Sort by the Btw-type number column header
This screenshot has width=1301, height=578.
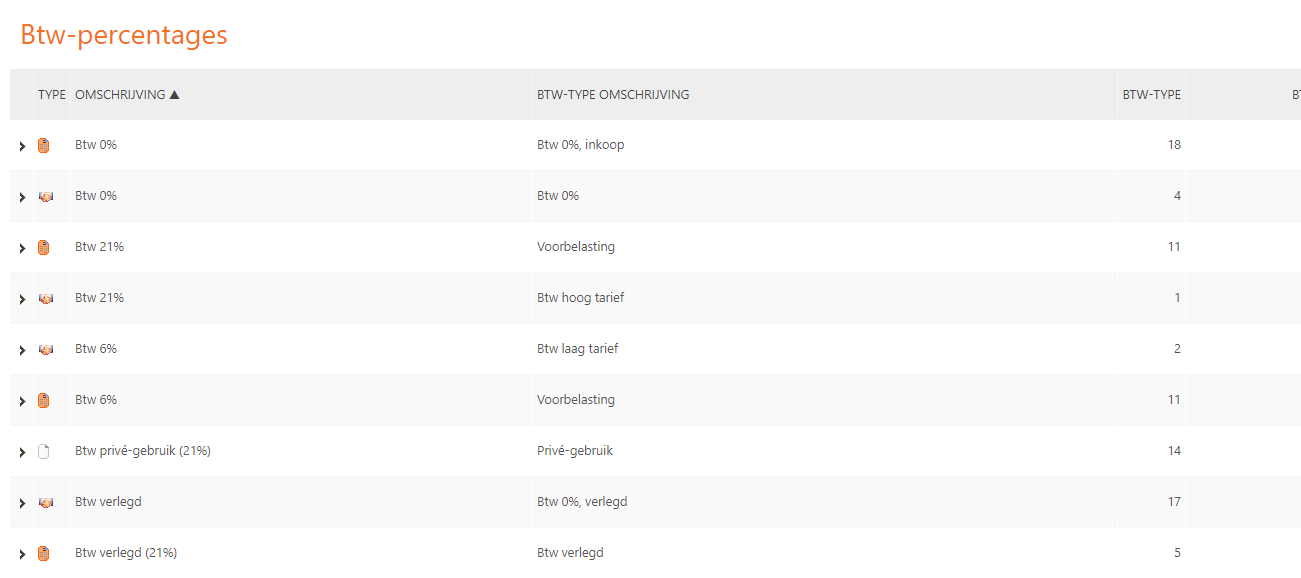(1151, 95)
